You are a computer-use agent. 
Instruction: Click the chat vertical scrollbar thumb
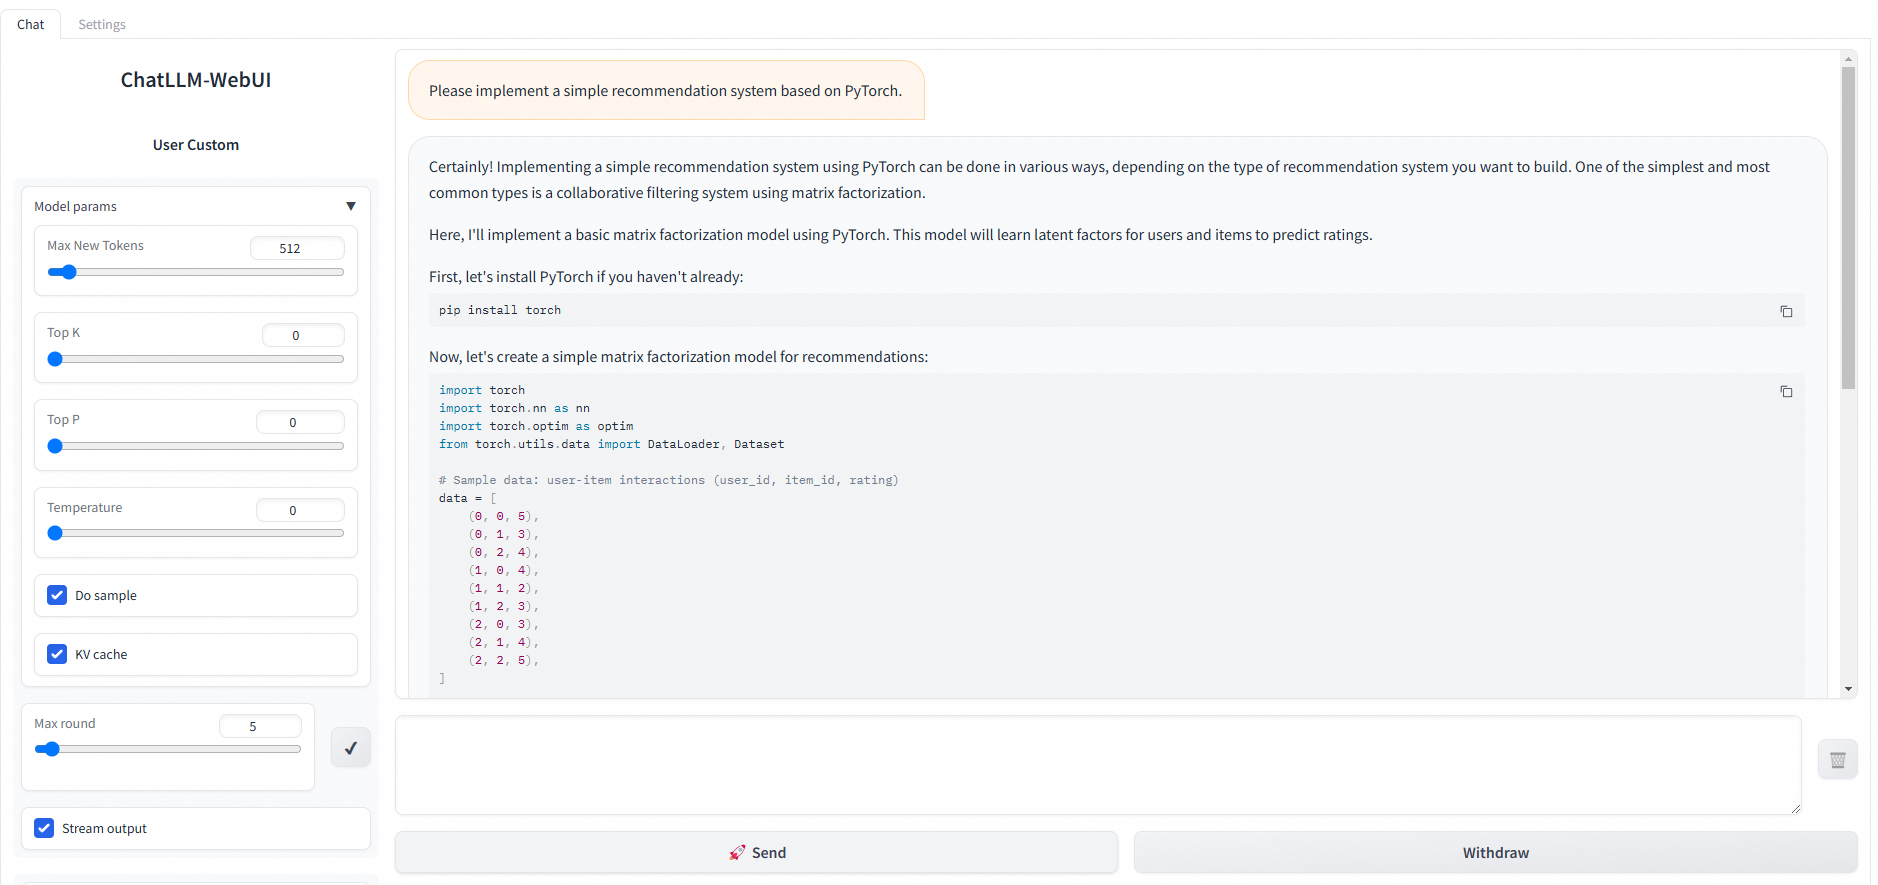pyautogui.click(x=1848, y=228)
